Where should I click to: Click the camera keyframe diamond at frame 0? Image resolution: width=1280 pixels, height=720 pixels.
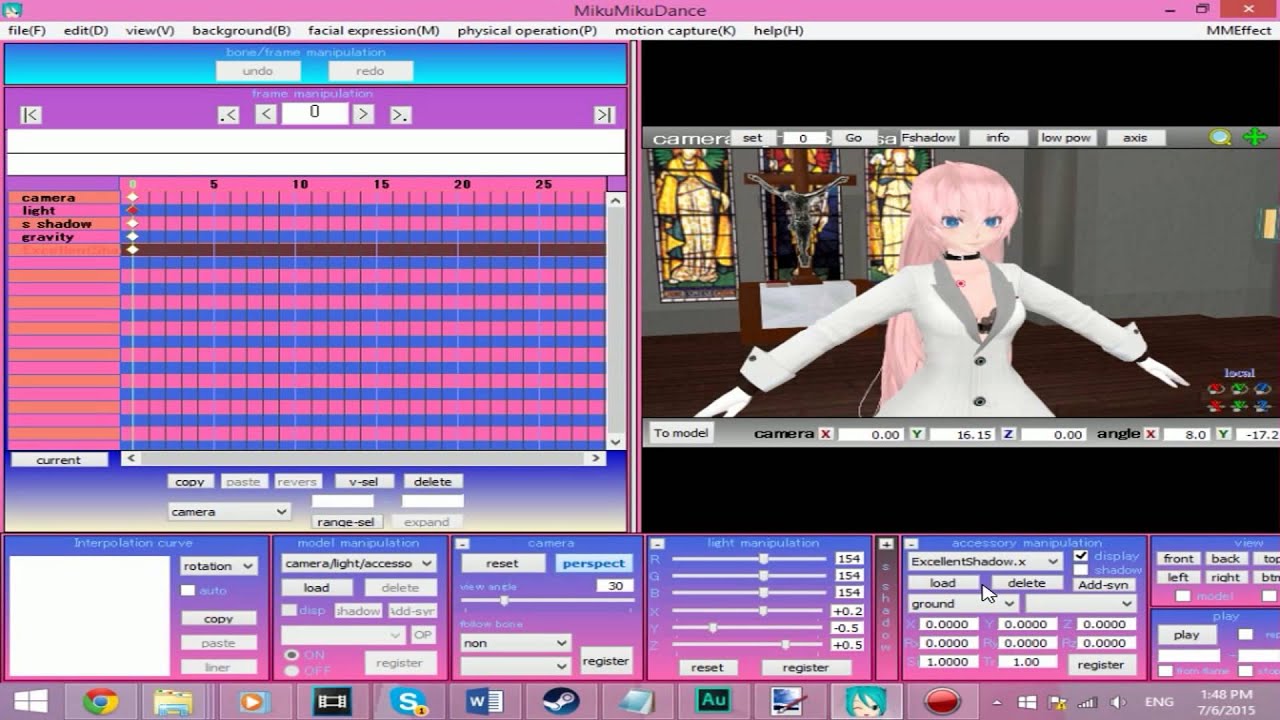pyautogui.click(x=132, y=197)
